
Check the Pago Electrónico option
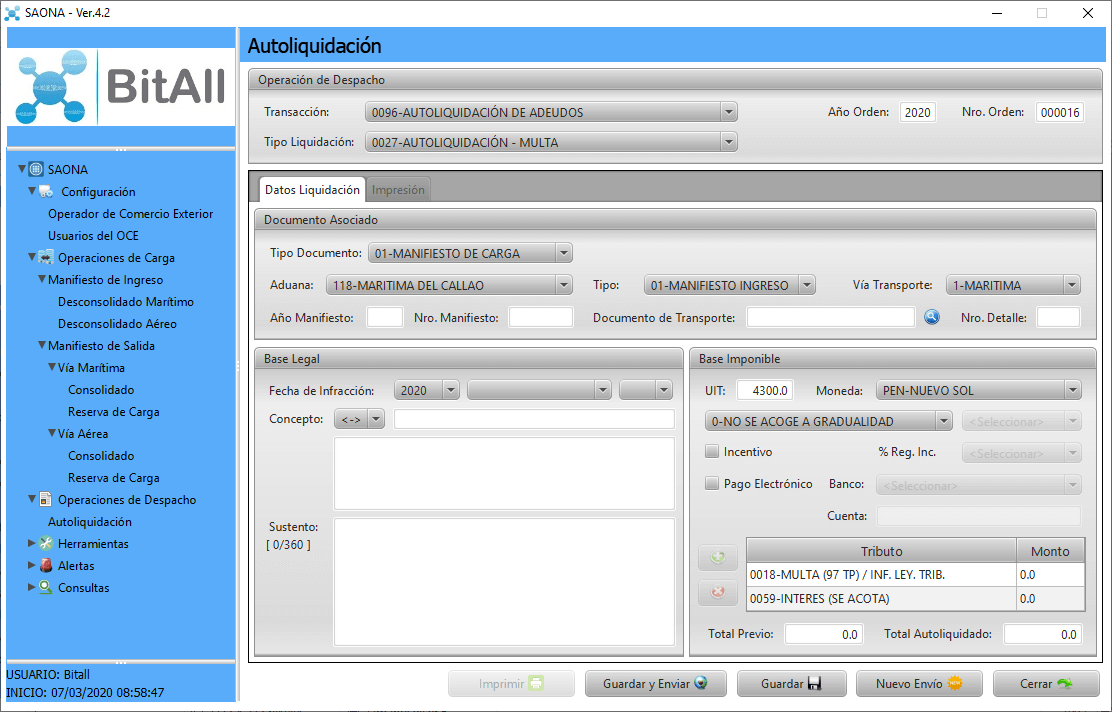pyautogui.click(x=712, y=484)
